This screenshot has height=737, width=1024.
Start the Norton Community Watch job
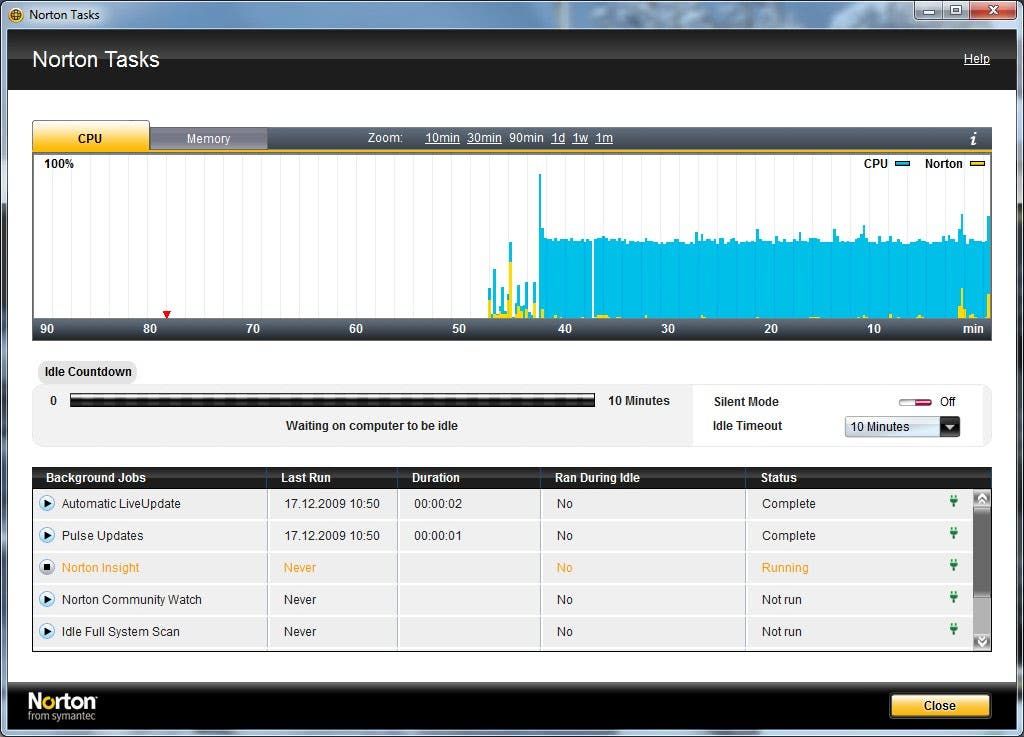pos(46,599)
